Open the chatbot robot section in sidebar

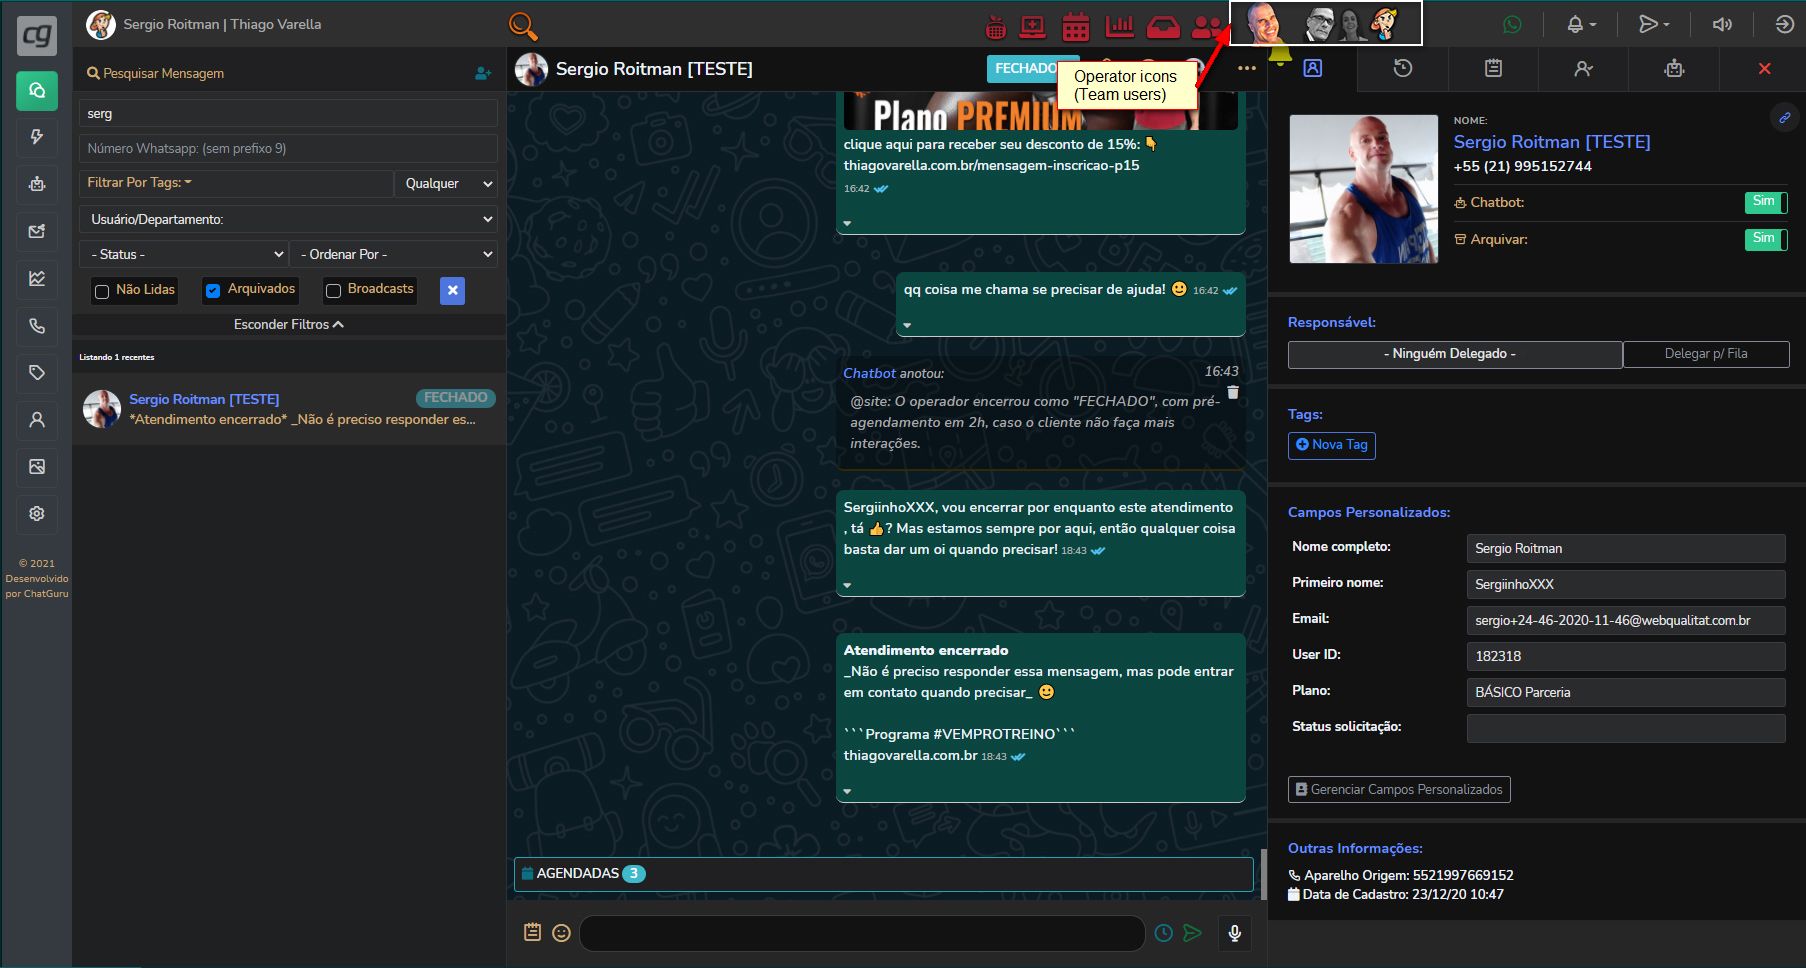click(37, 184)
